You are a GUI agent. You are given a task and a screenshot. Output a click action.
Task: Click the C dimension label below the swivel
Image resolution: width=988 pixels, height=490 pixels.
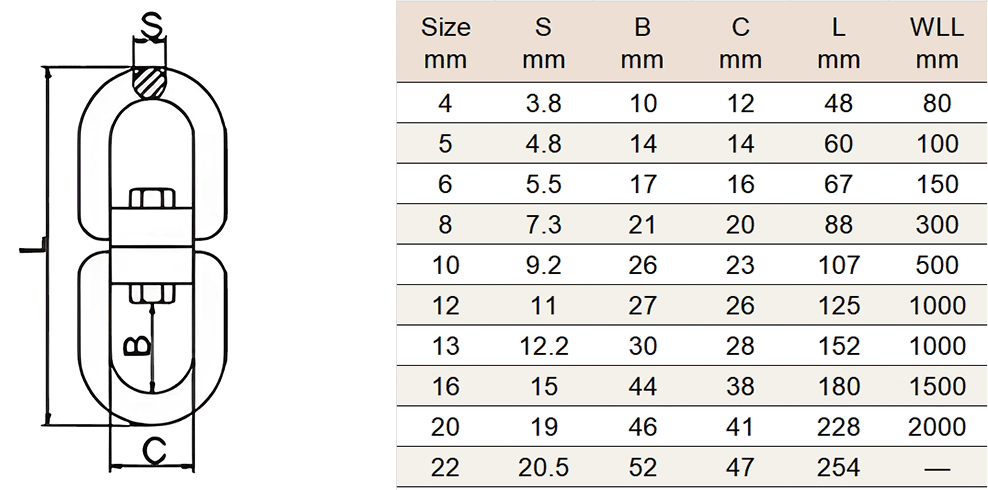pyautogui.click(x=153, y=451)
